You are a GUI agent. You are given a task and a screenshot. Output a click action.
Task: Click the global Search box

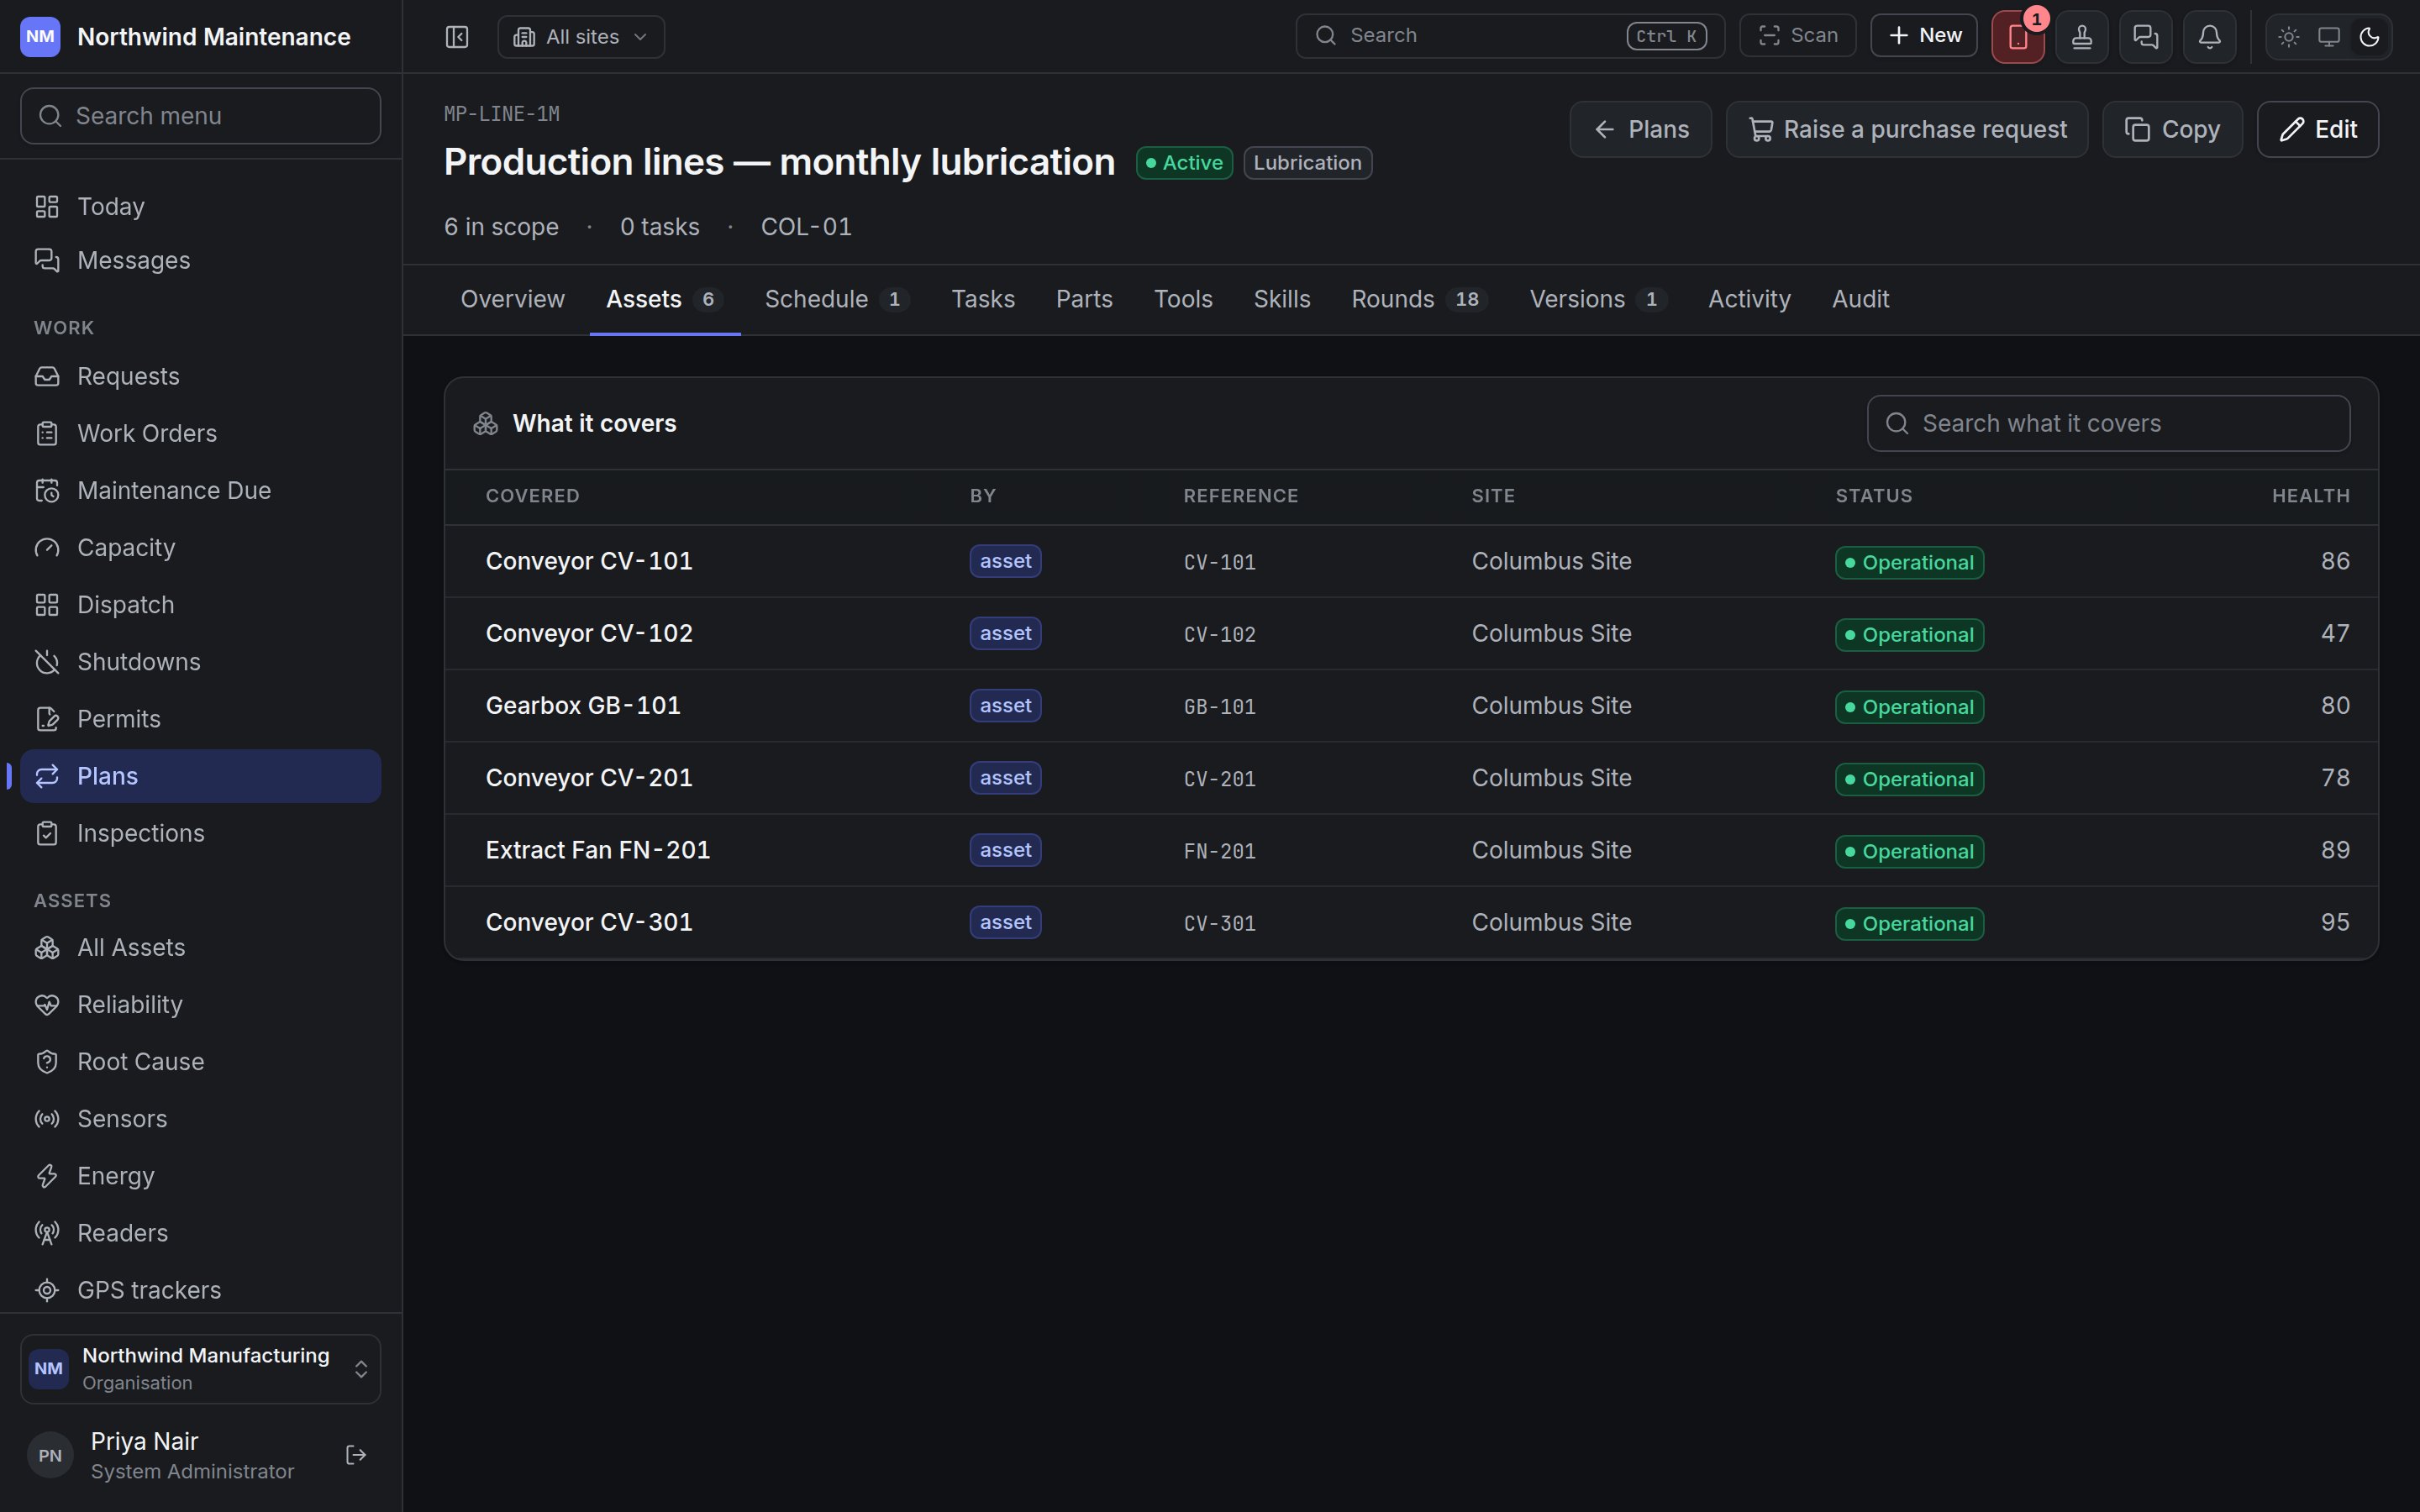pyautogui.click(x=1509, y=35)
